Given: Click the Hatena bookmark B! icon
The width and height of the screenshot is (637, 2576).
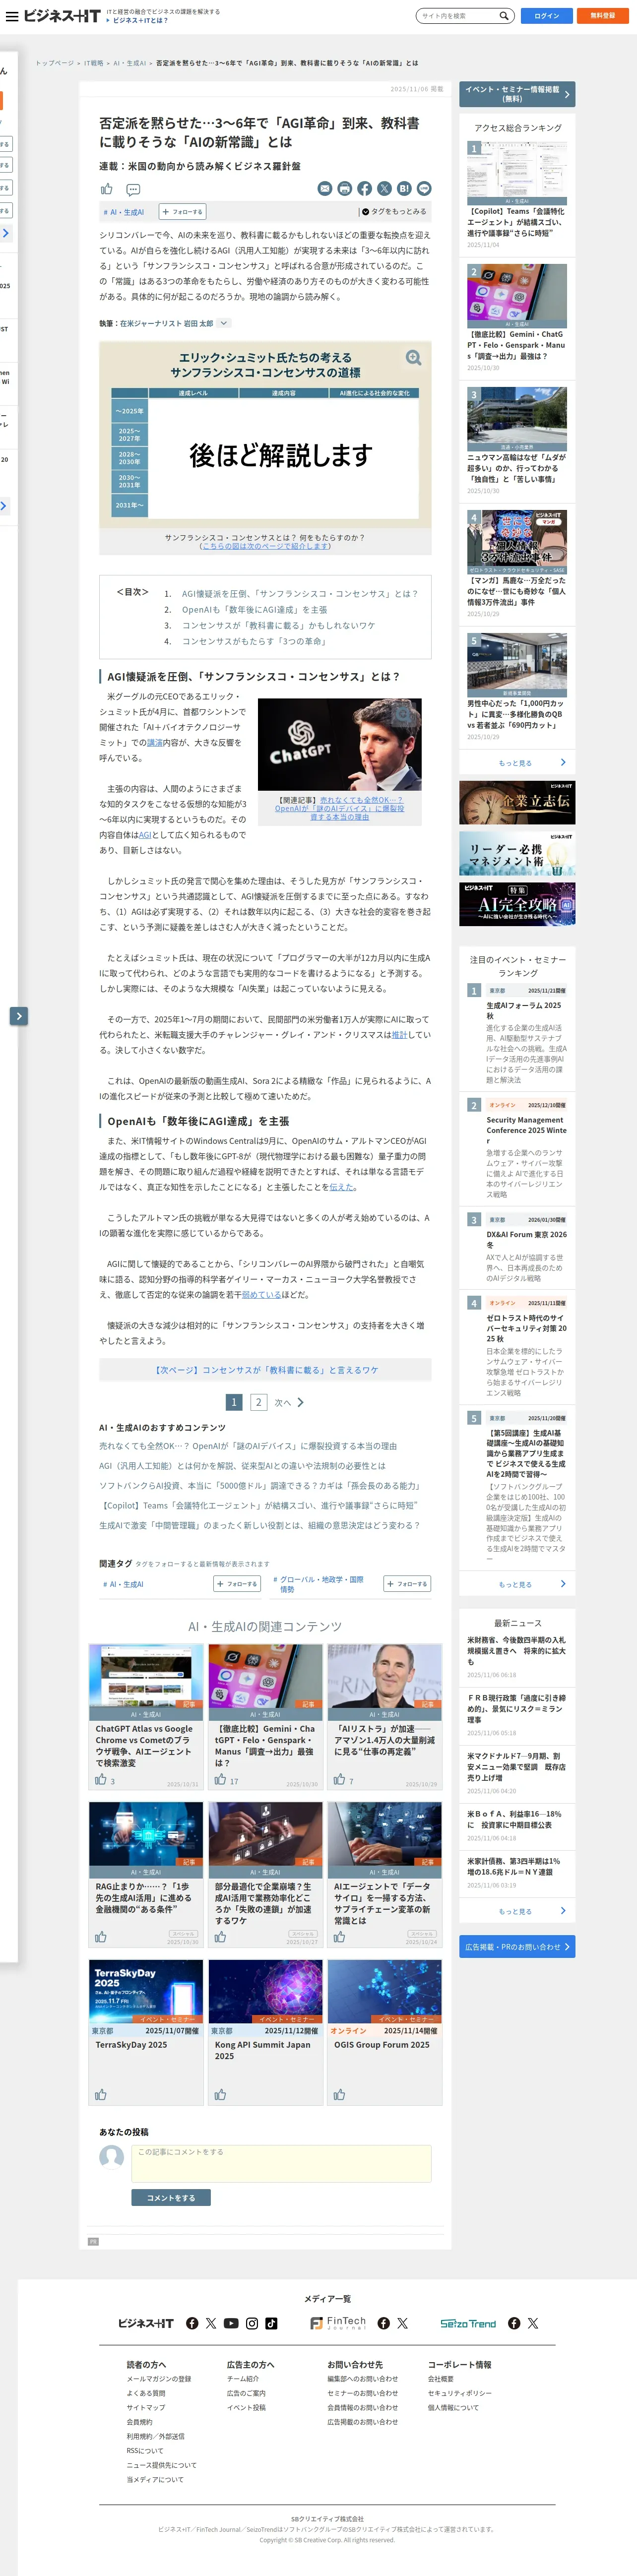Looking at the screenshot, I should point(405,189).
